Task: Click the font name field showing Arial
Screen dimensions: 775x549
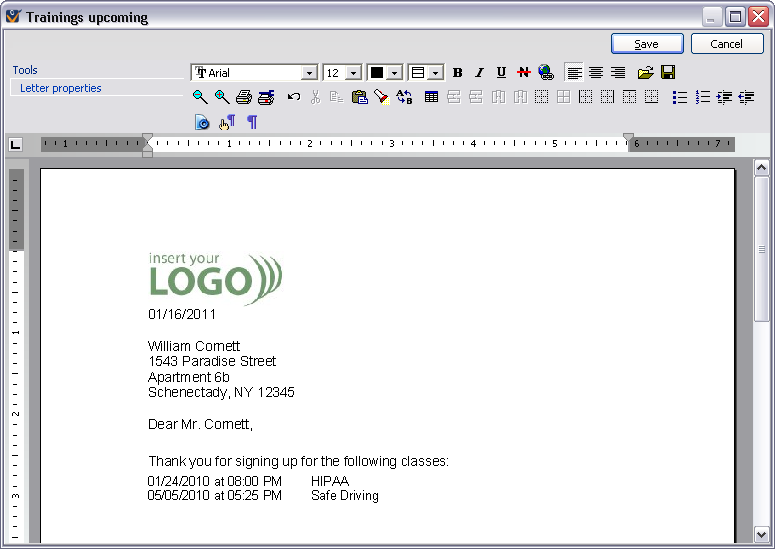Action: 247,73
